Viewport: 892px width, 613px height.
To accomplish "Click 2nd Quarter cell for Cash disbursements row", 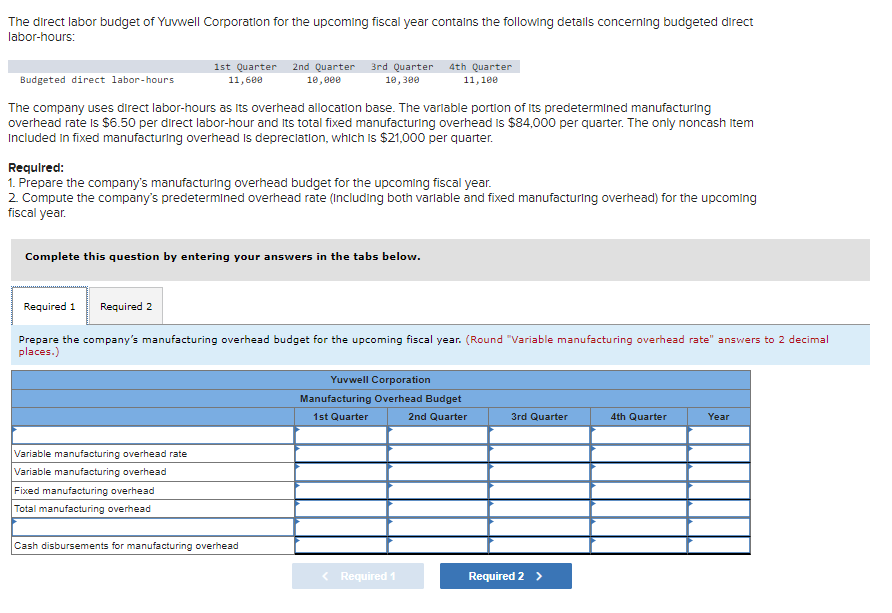I will 438,545.
